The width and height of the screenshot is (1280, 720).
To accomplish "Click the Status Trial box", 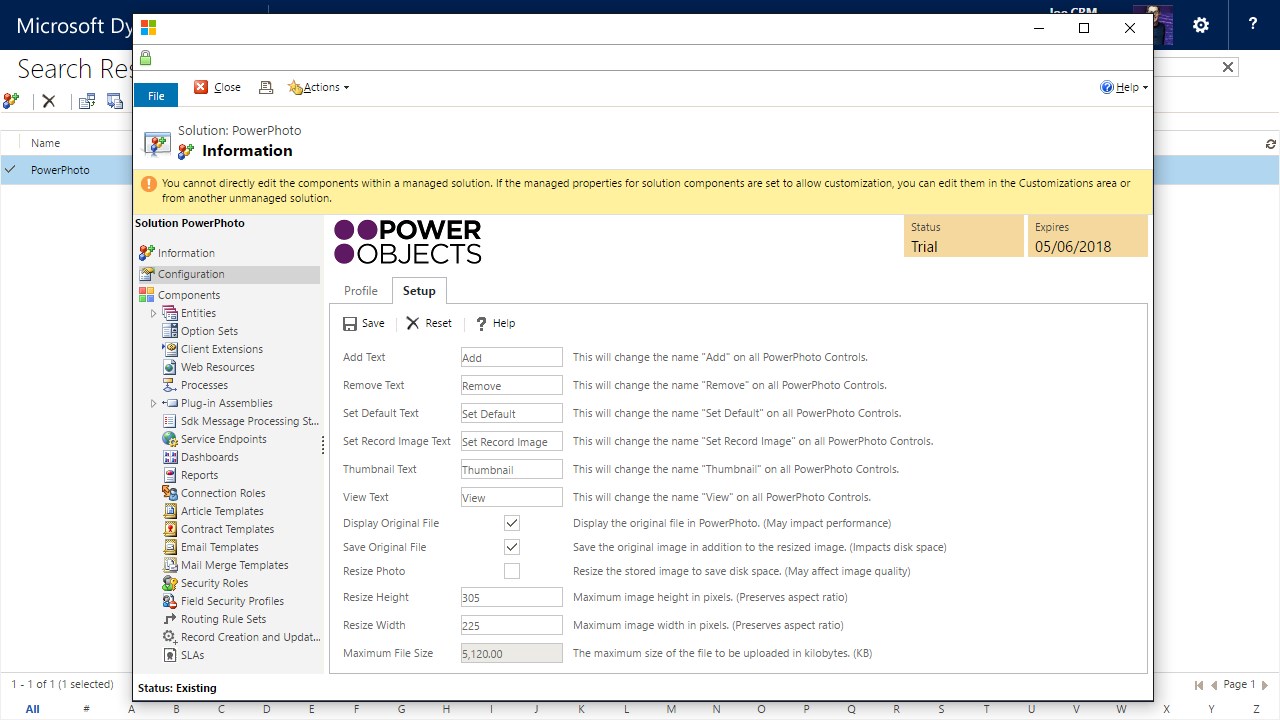I will coord(964,236).
